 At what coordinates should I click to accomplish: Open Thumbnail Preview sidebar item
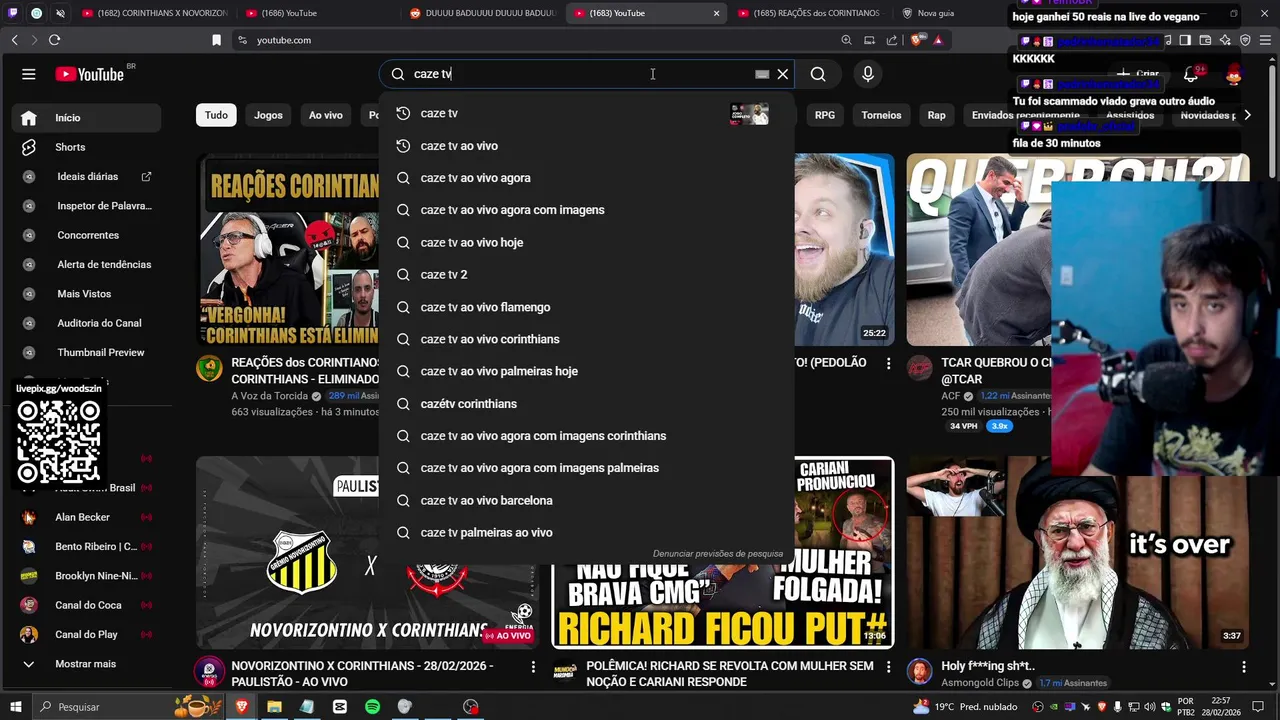[87, 352]
